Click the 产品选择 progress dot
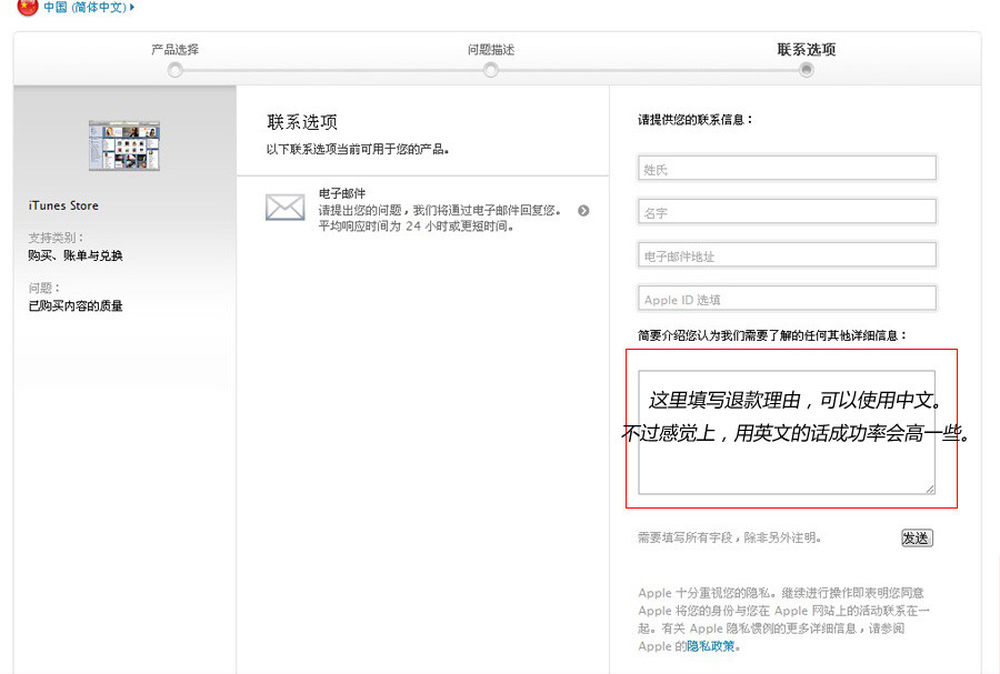The width and height of the screenshot is (1000, 674). (x=175, y=70)
